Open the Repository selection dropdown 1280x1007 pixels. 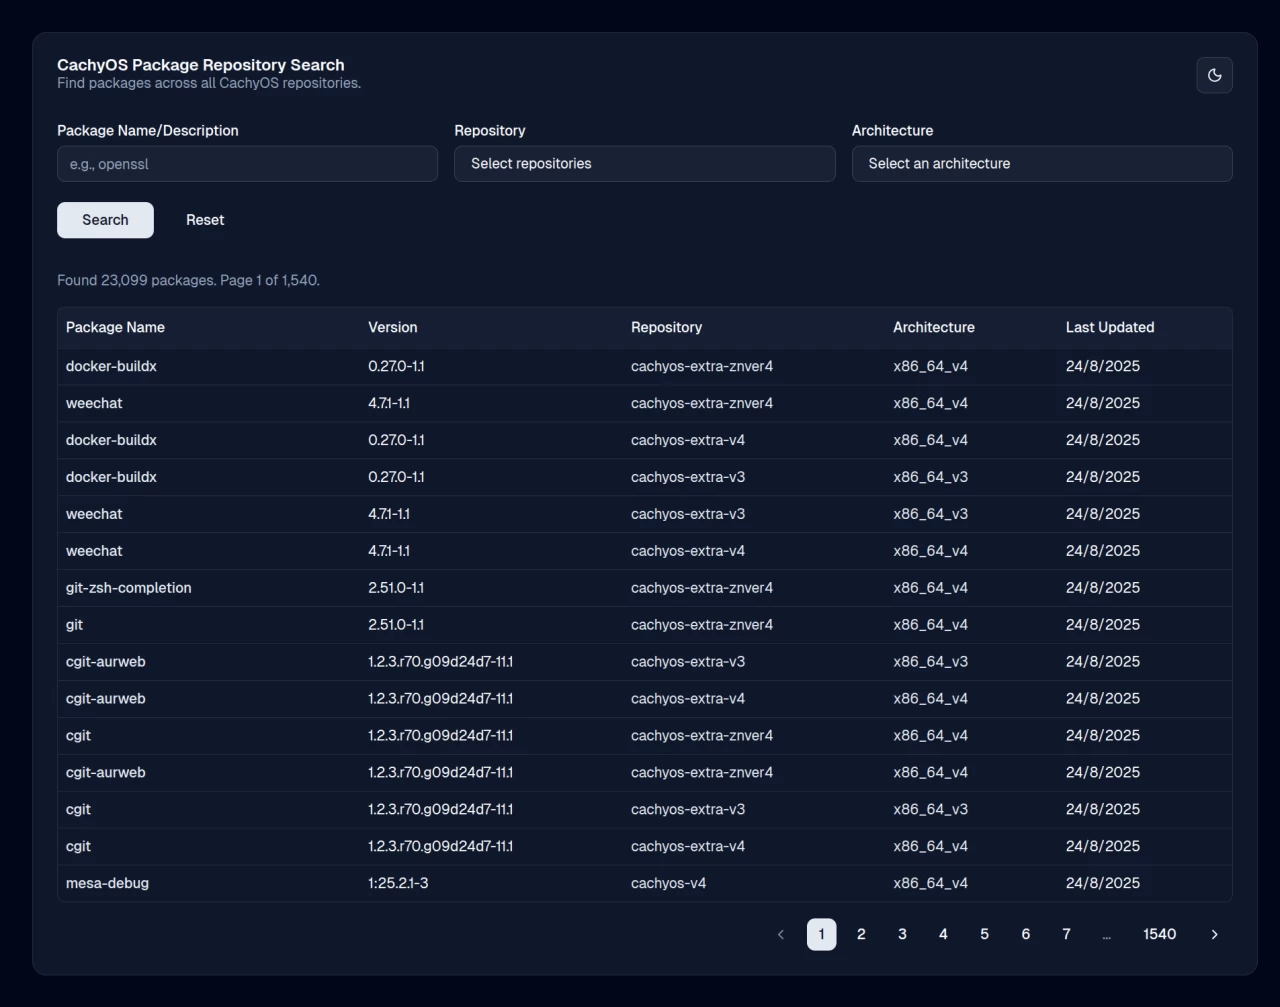point(644,163)
